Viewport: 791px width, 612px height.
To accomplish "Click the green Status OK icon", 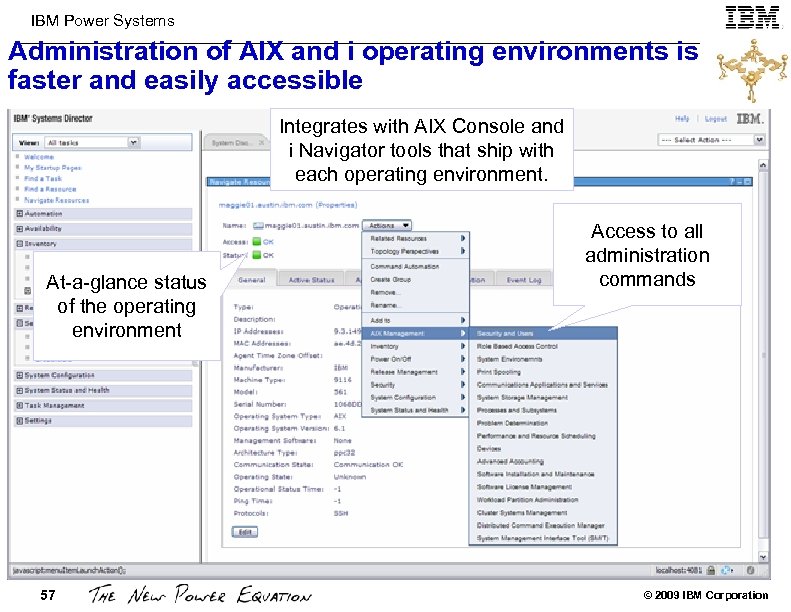I will point(256,255).
